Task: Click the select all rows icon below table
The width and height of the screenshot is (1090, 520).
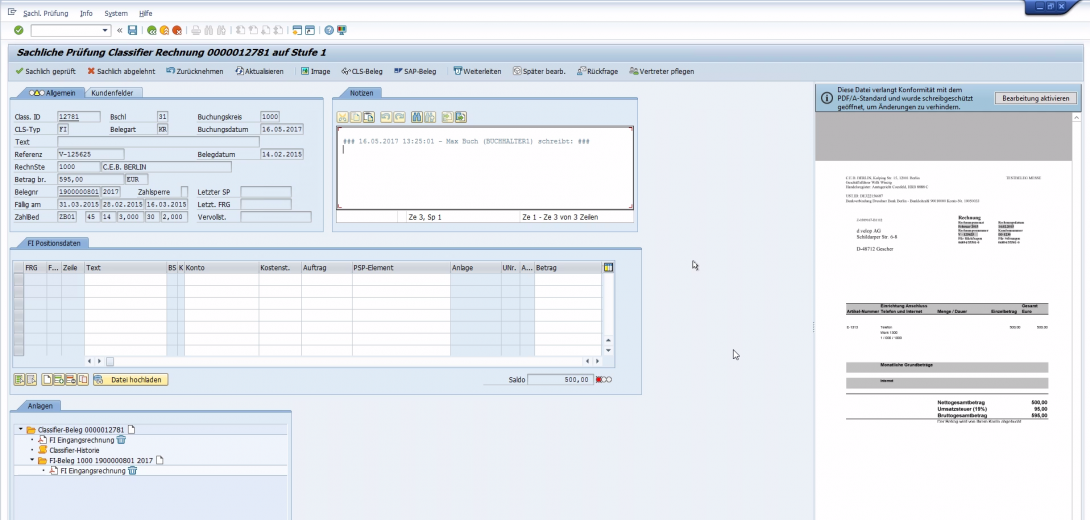Action: (19, 380)
